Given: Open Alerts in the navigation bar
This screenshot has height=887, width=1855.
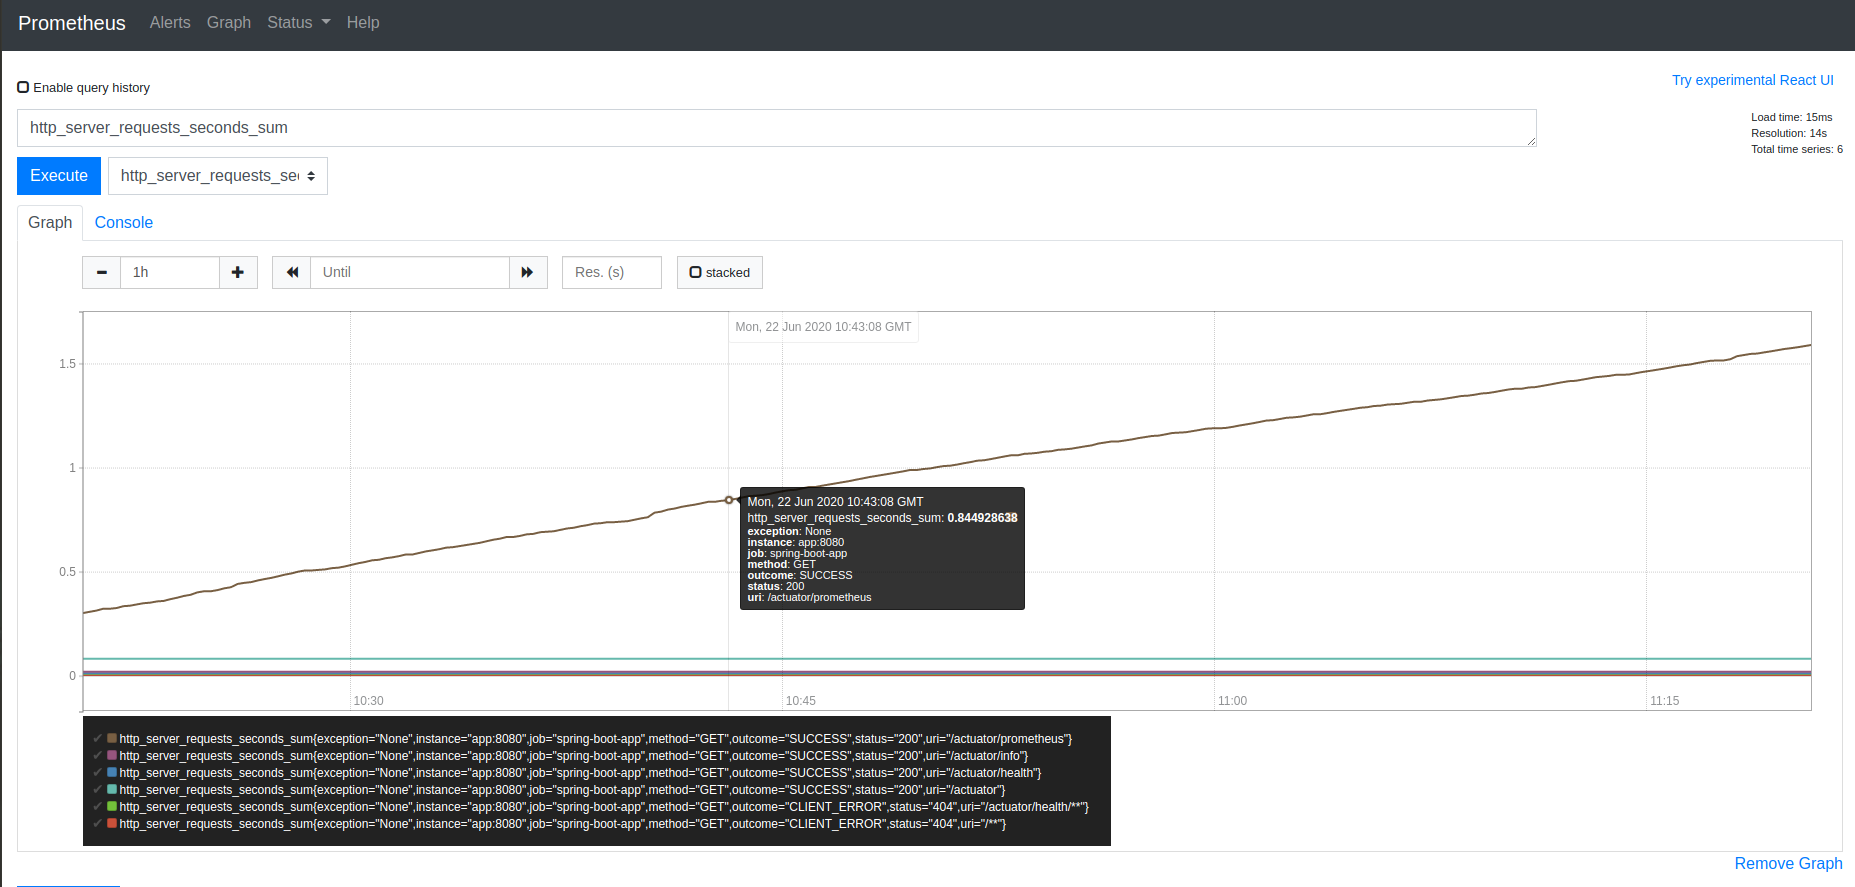Looking at the screenshot, I should (170, 22).
